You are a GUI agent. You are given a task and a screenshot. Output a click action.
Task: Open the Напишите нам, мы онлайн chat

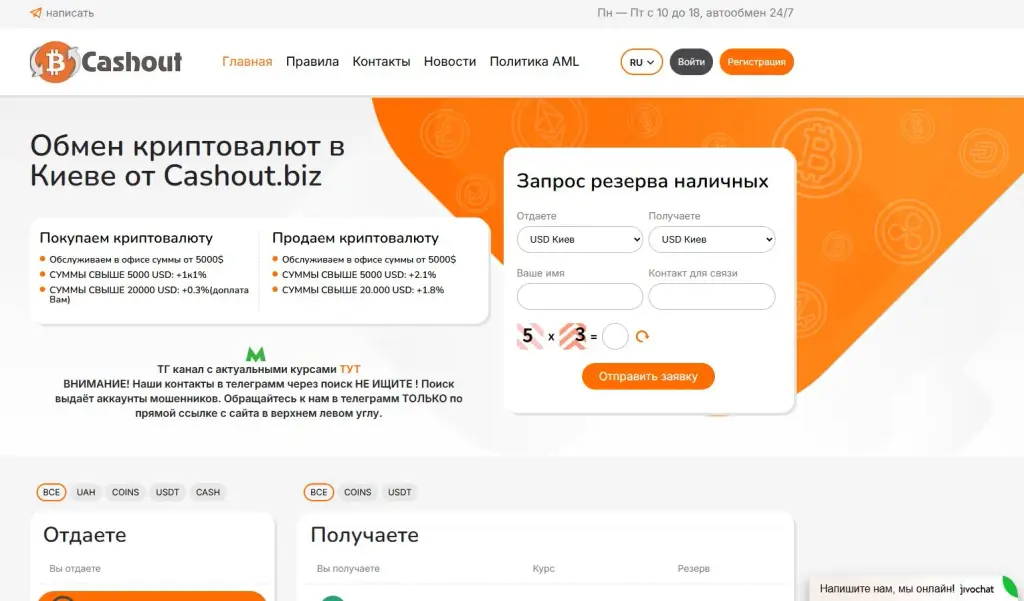pos(887,589)
